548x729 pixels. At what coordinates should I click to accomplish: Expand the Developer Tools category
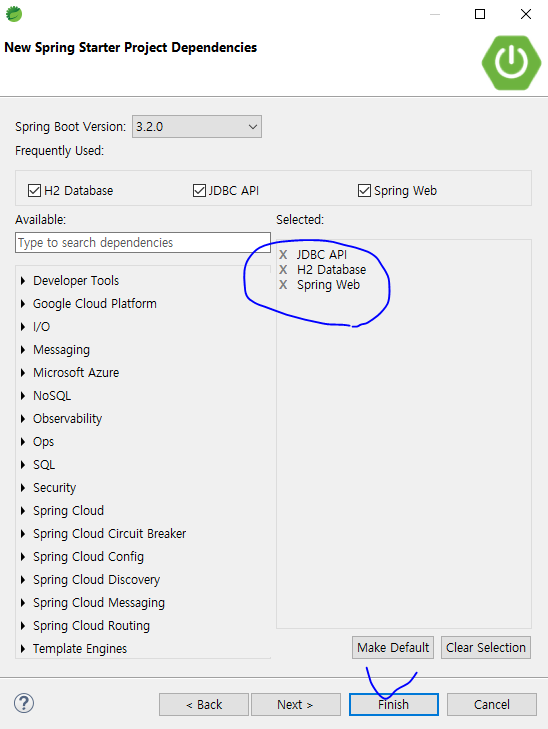tap(23, 281)
